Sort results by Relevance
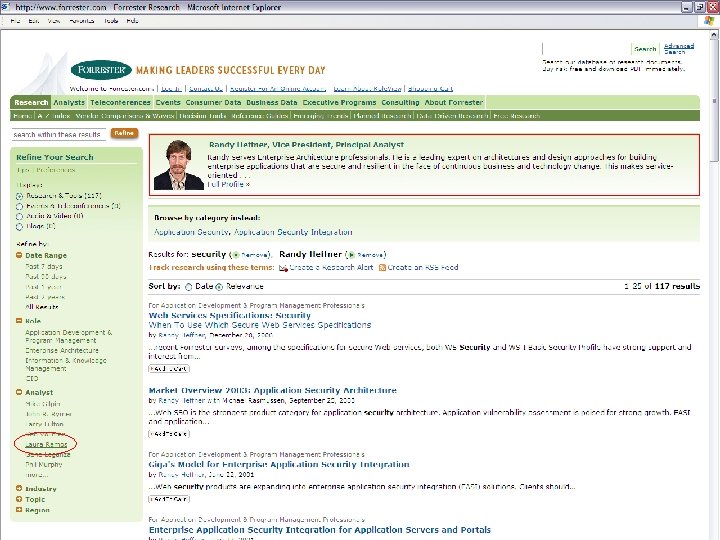This screenshot has width=720, height=540. point(219,287)
